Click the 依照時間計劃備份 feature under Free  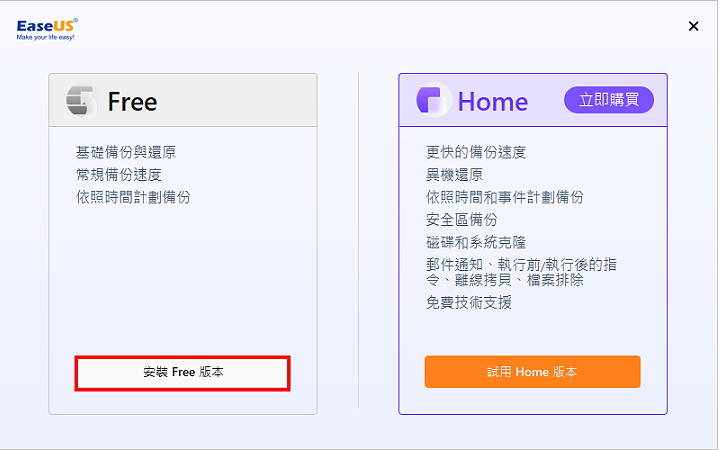(x=133, y=197)
